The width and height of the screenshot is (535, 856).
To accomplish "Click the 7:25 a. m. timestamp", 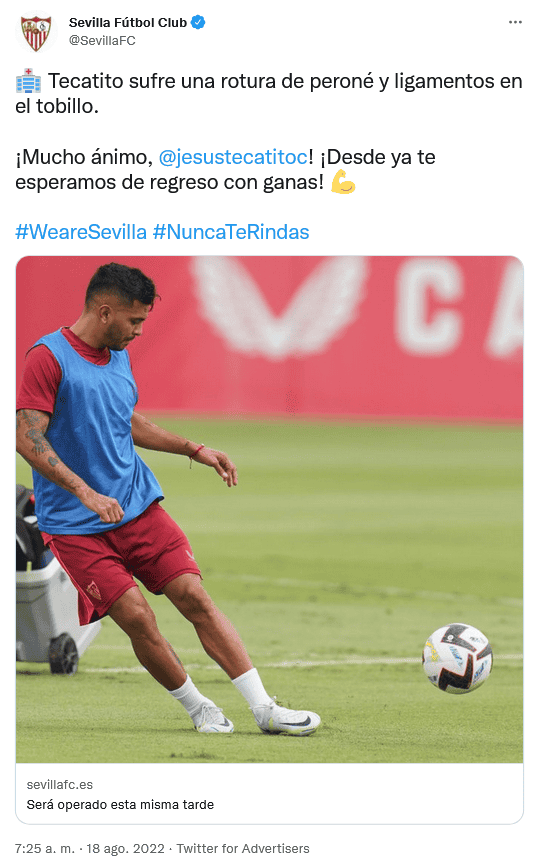I will click(44, 848).
